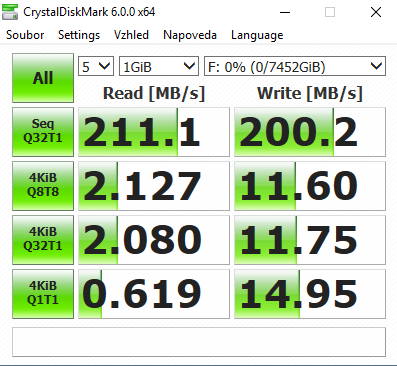Start the 4KiB Q8T8 test
Image resolution: width=397 pixels, height=366 pixels.
43,186
